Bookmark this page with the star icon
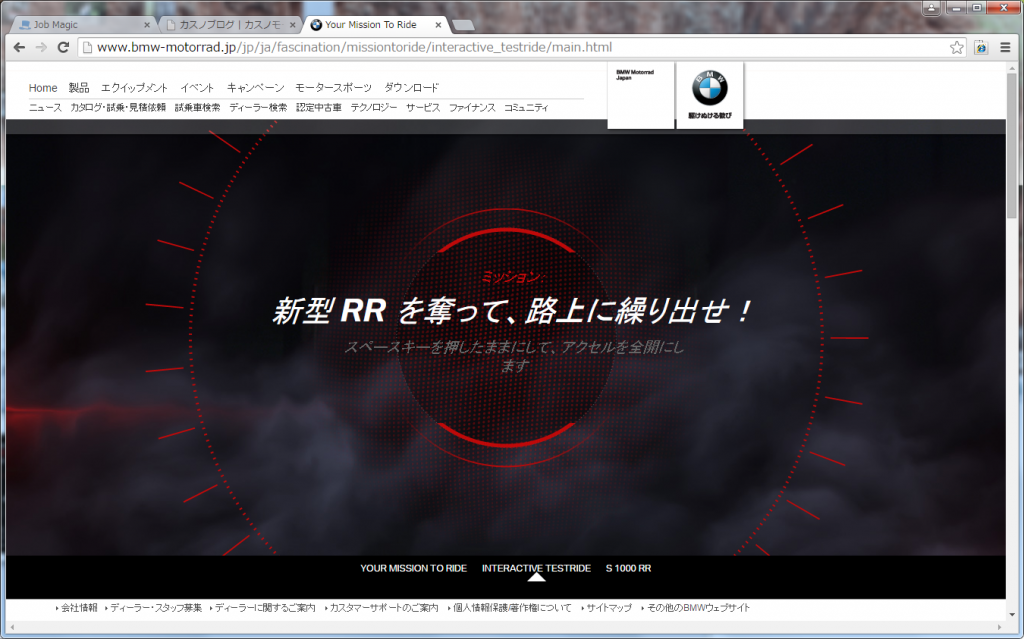1024x639 pixels. (x=957, y=47)
